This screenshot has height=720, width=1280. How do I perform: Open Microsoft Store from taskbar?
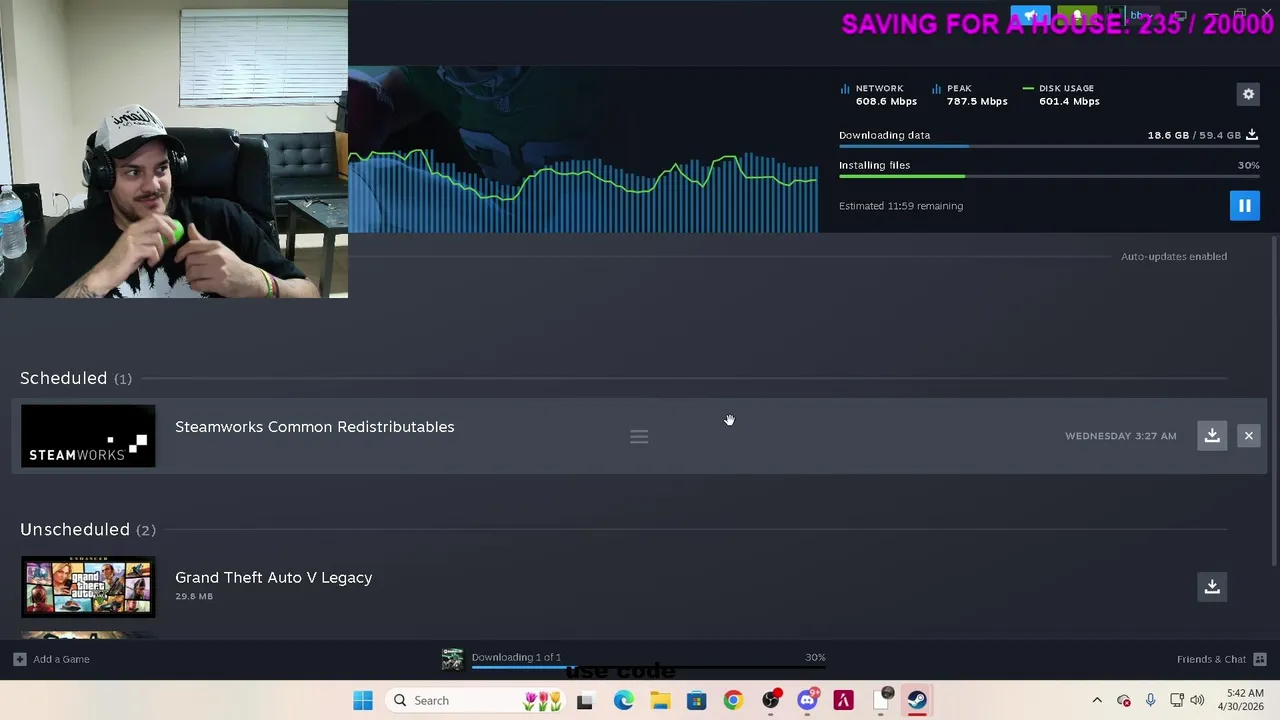click(697, 701)
